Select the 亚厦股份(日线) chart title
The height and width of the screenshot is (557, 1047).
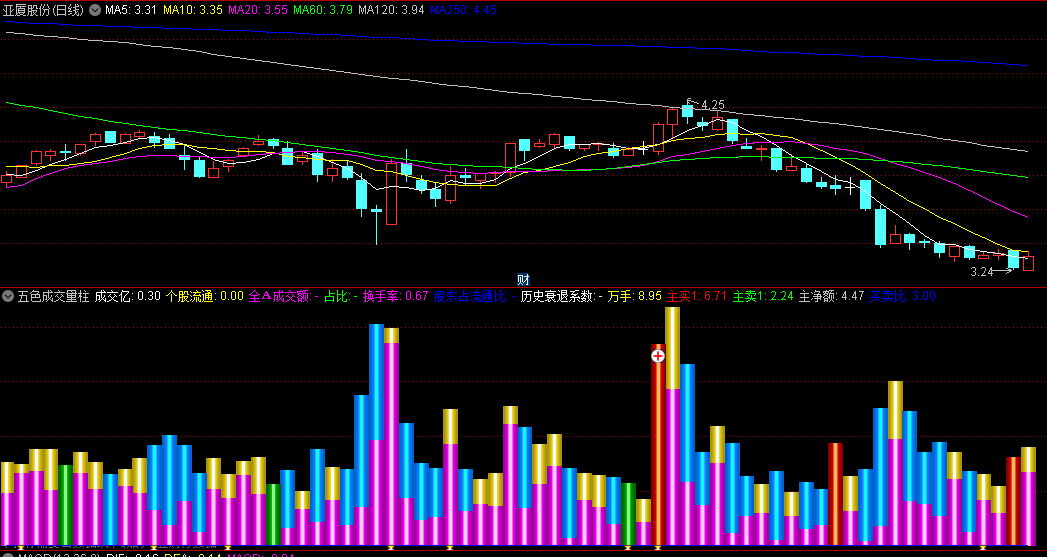pyautogui.click(x=43, y=10)
